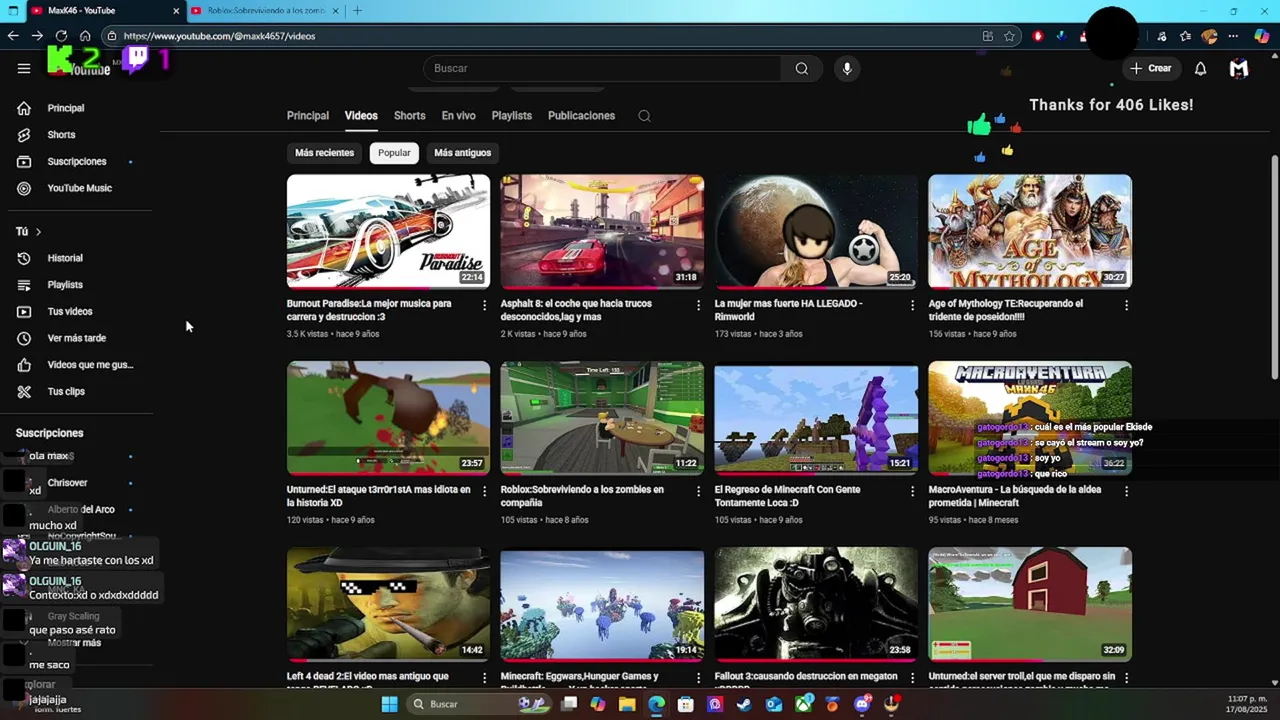The height and width of the screenshot is (720, 1280).
Task: Open Discord from the taskbar
Action: click(x=862, y=704)
